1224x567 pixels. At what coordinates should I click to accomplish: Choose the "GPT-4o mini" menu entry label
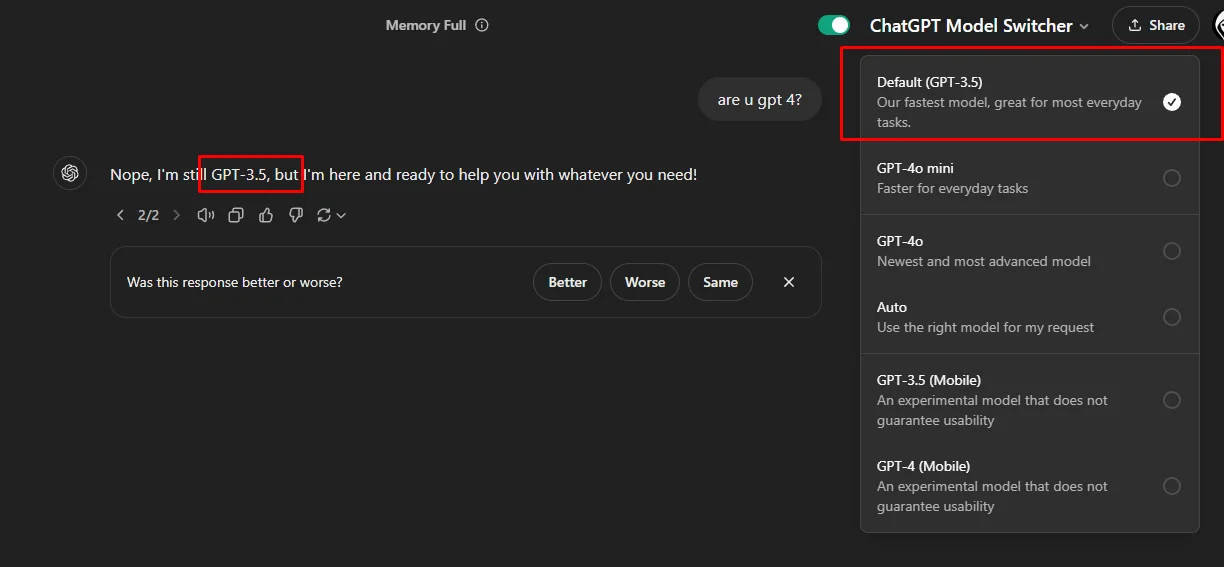click(x=915, y=168)
